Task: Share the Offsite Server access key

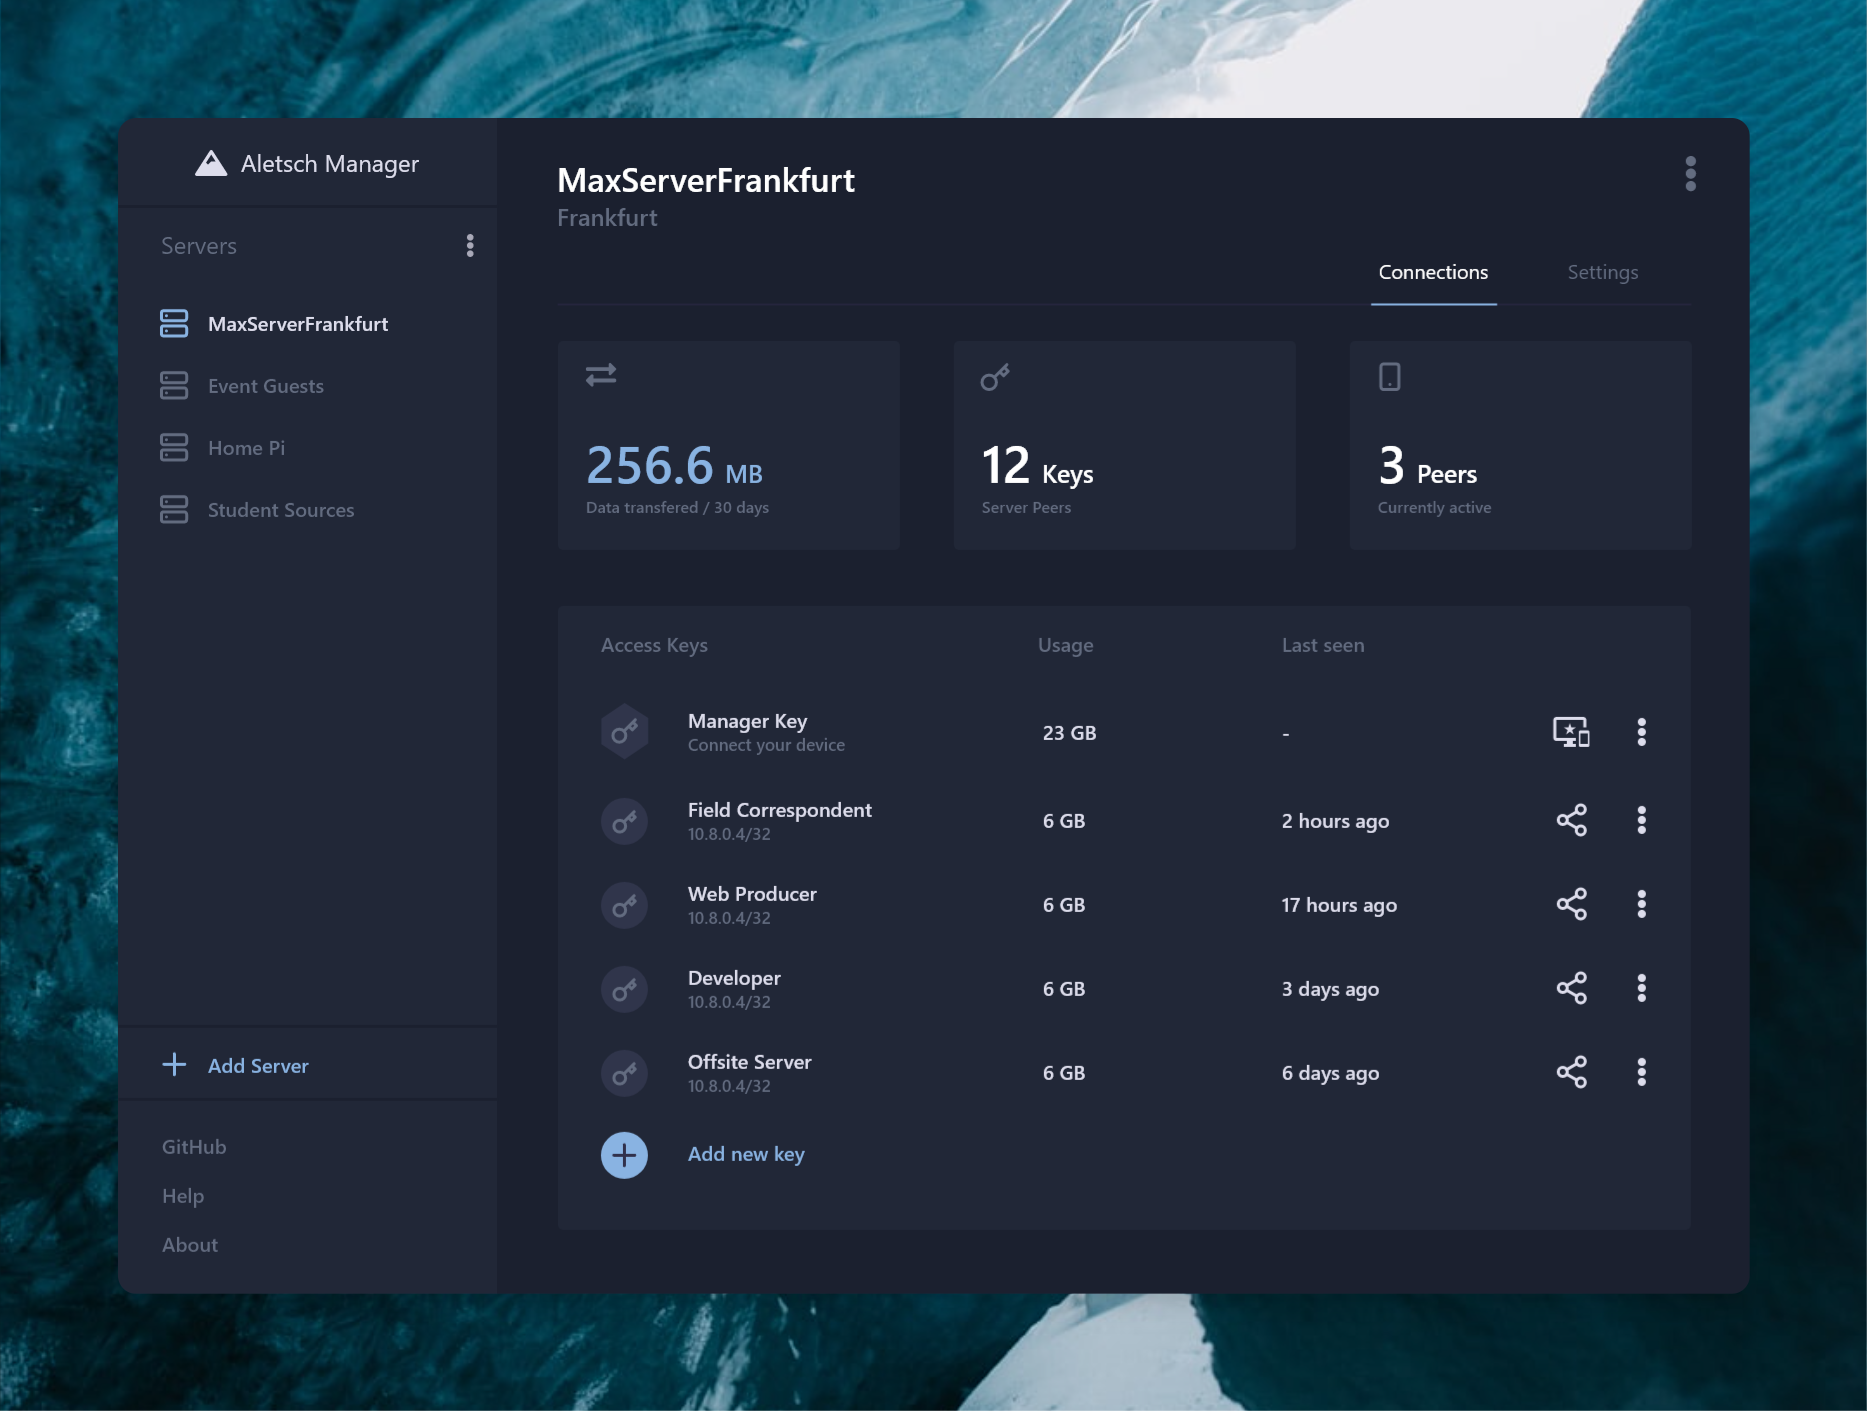Action: (1571, 1072)
